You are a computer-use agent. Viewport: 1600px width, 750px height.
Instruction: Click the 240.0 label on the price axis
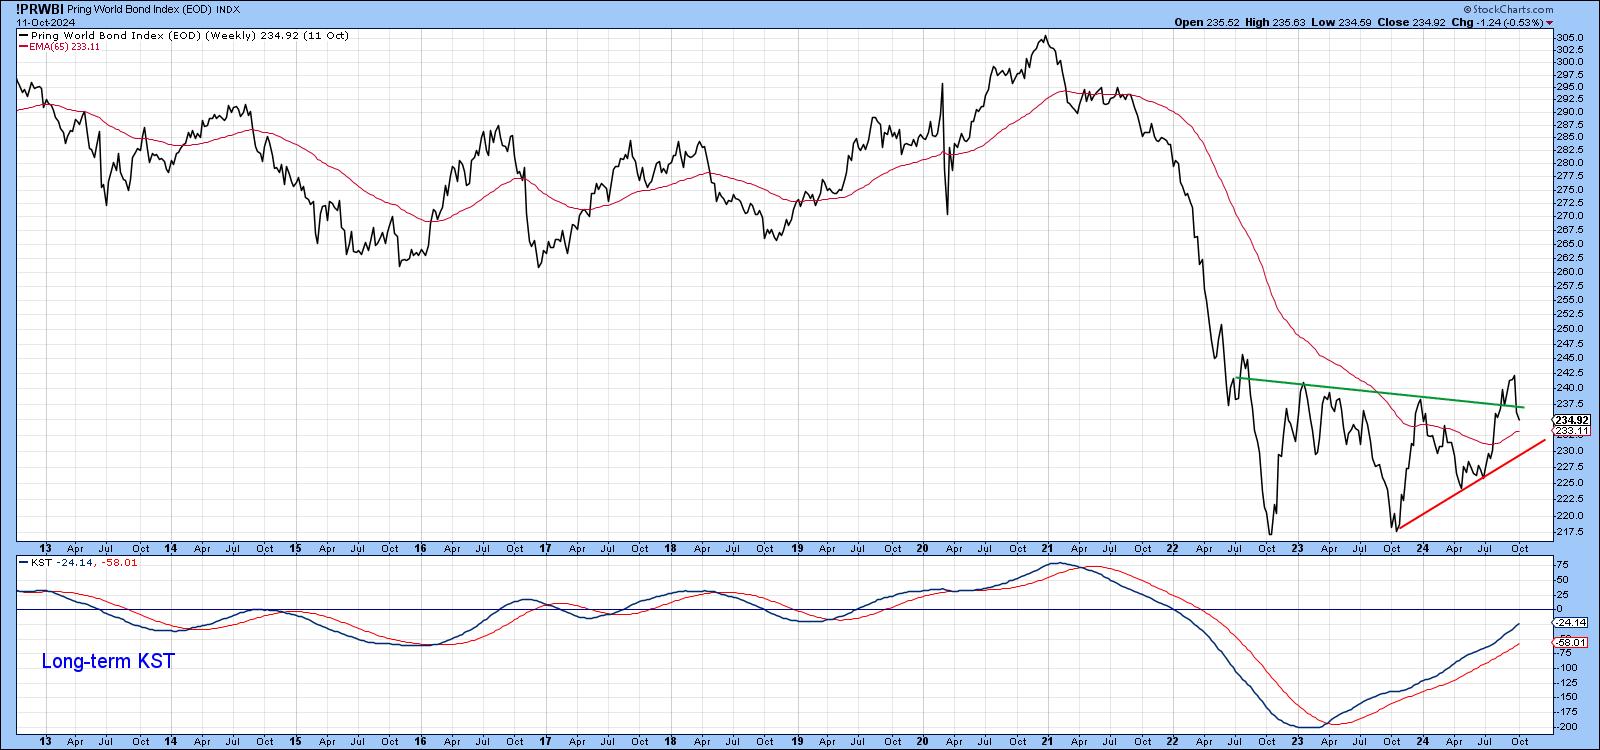point(1572,388)
